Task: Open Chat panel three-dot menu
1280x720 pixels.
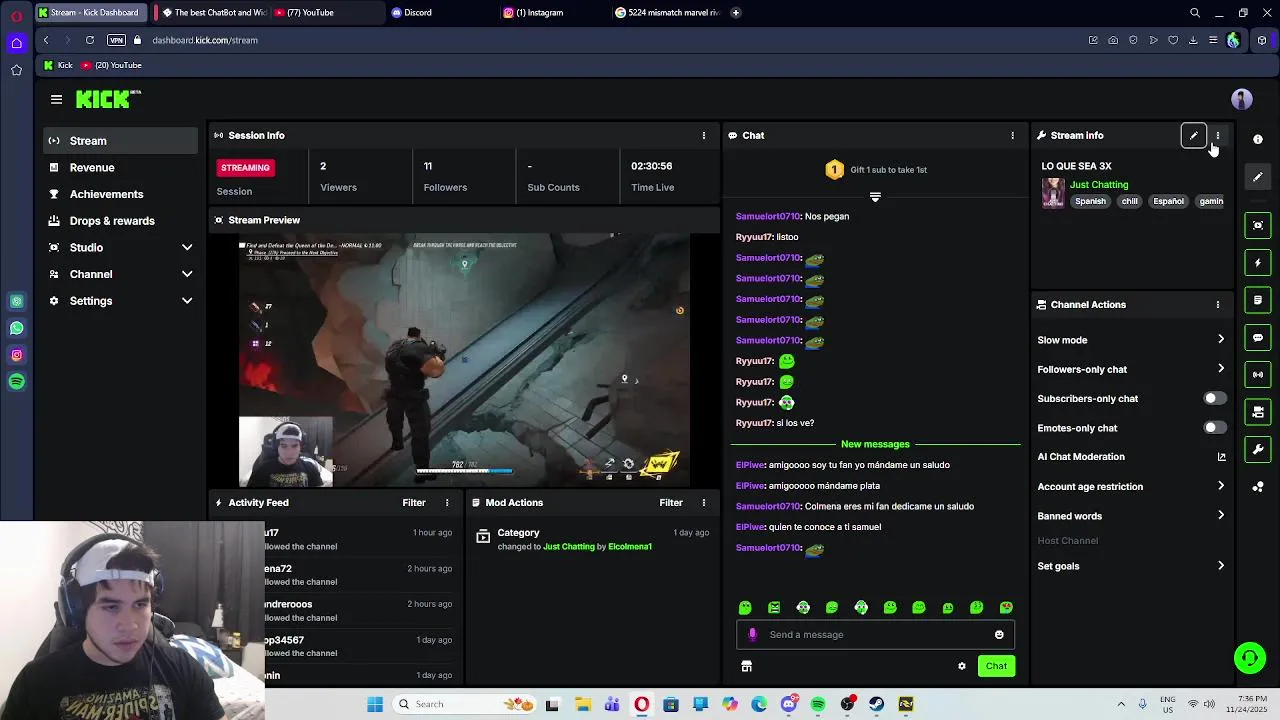Action: 1012,135
